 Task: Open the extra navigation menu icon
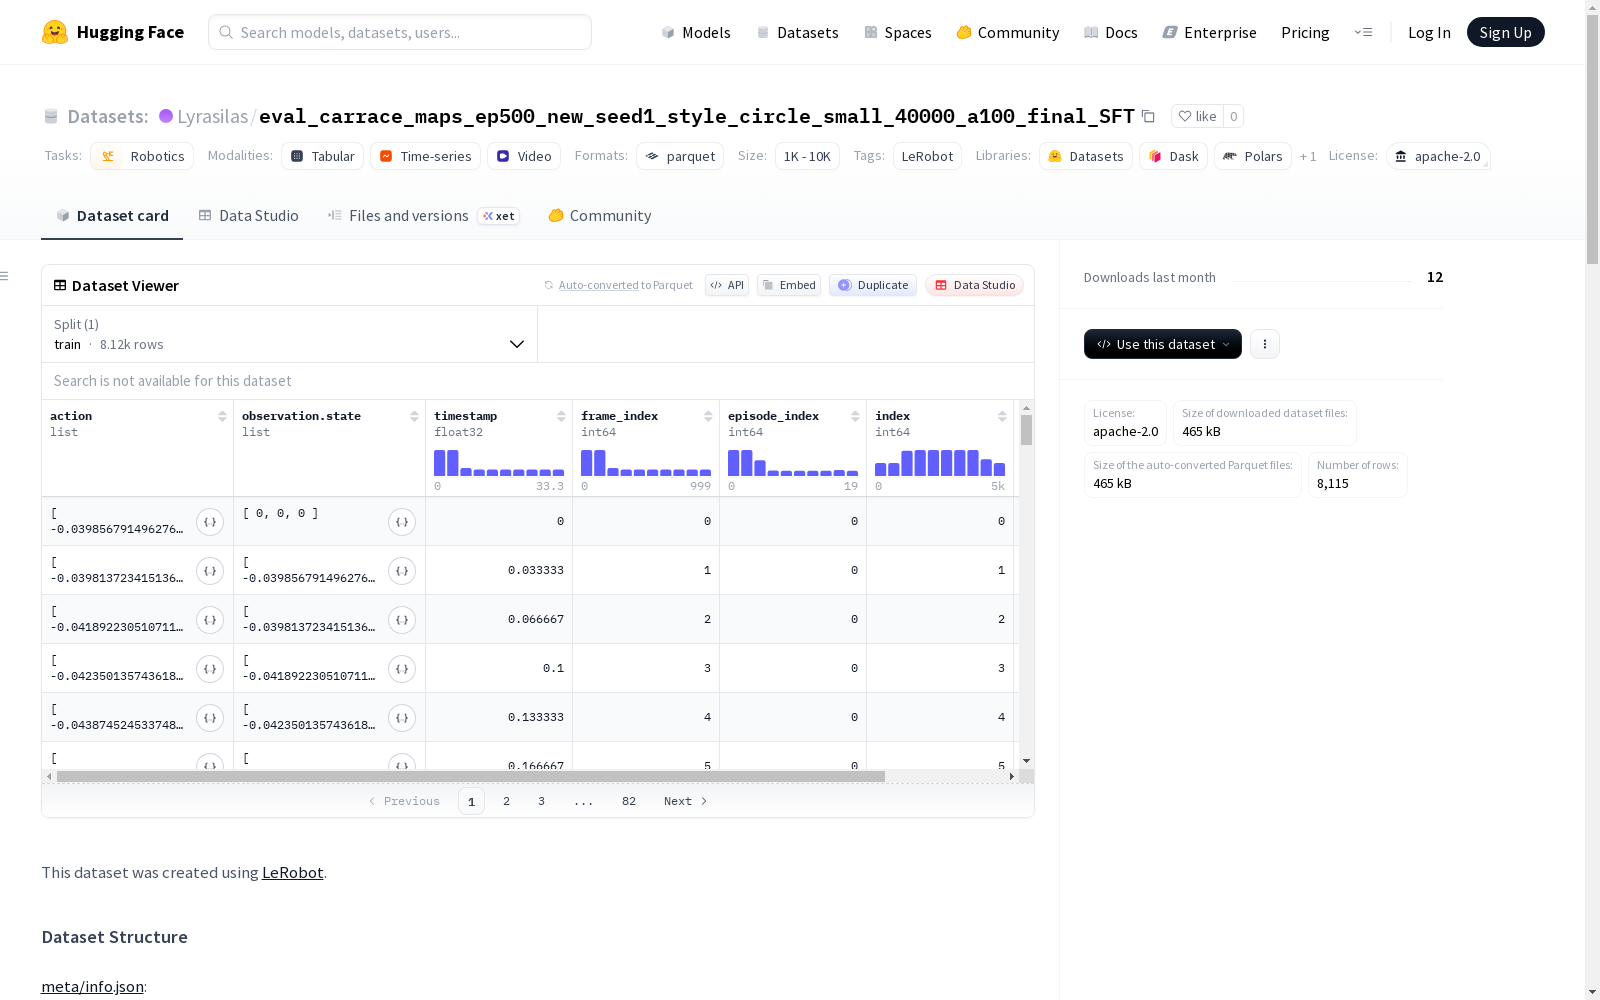(1363, 32)
